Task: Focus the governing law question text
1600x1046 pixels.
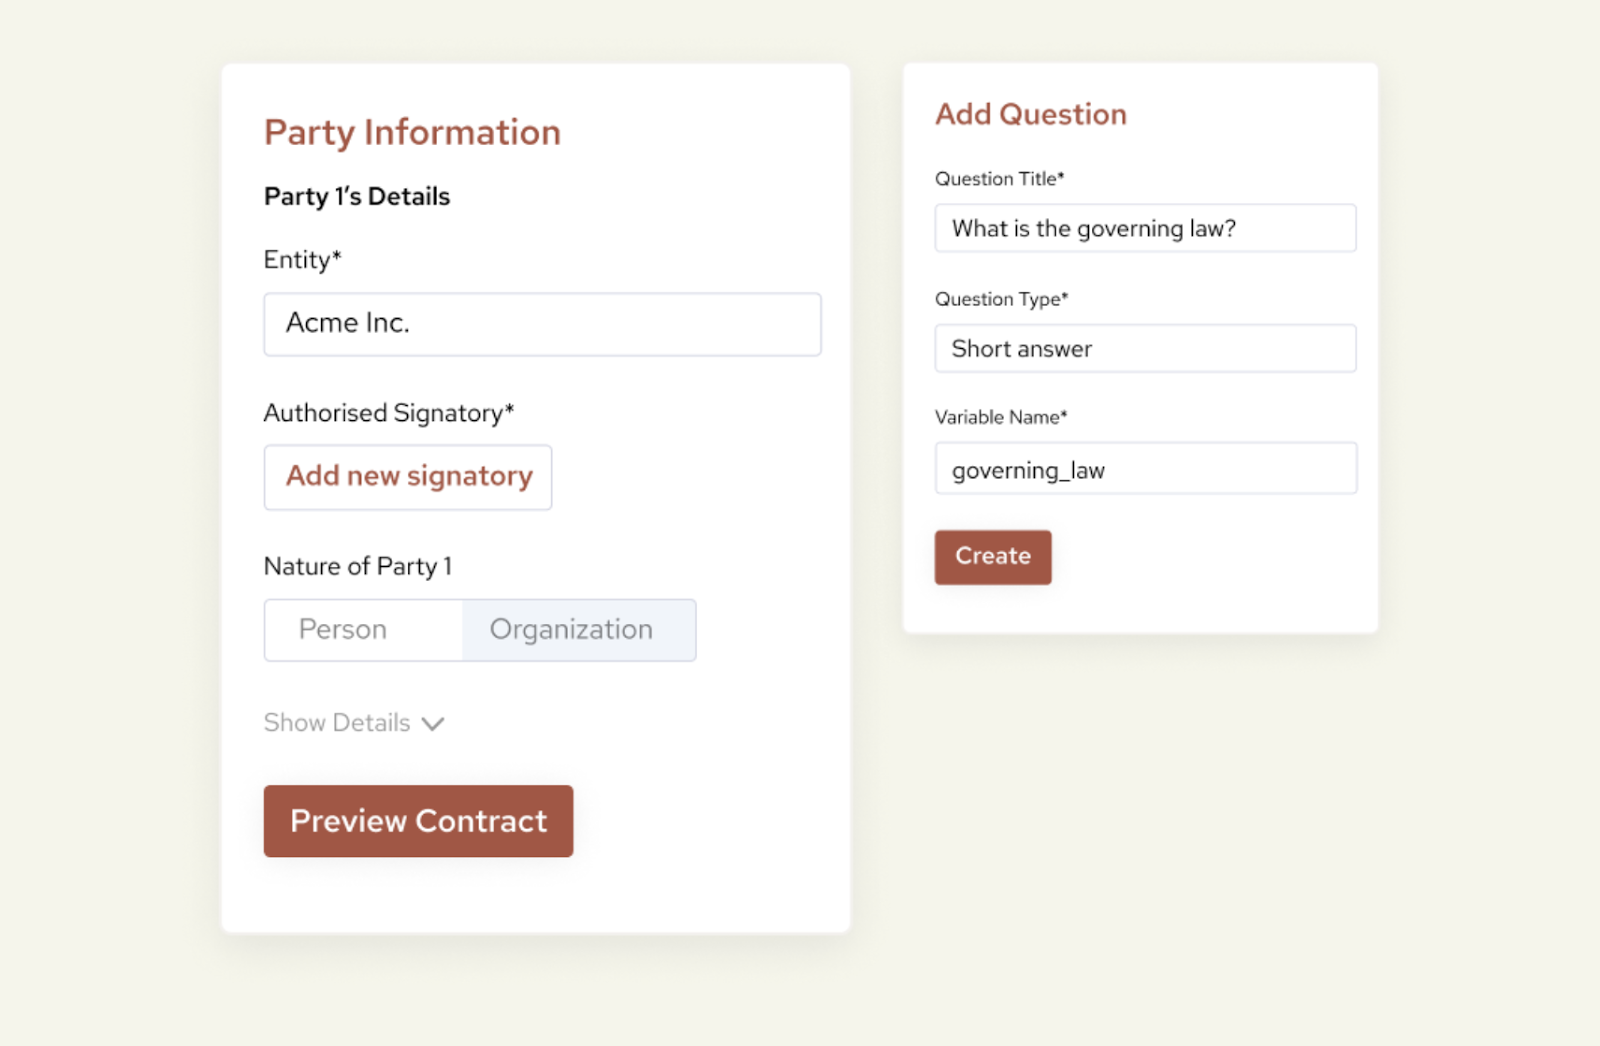Action: pyautogui.click(x=1144, y=228)
